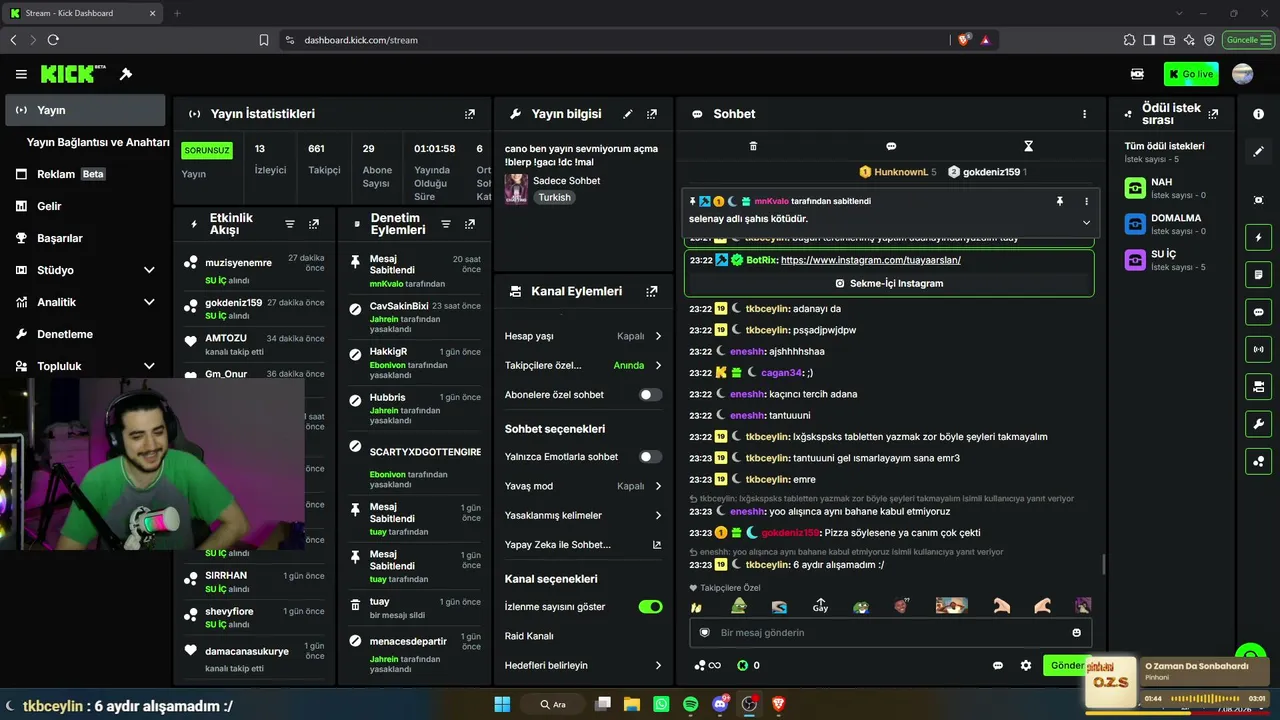Toggle the document panel button in right sidebar
Viewport: 1280px width, 720px height.
[x=1258, y=275]
